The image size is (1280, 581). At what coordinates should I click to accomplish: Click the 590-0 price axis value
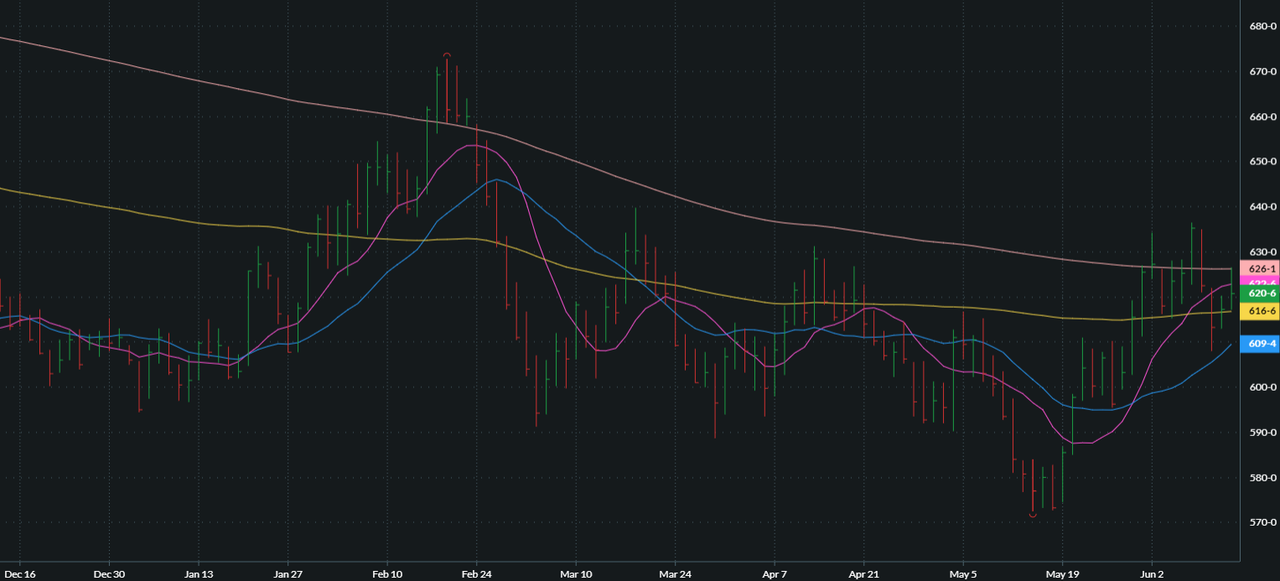1263,432
